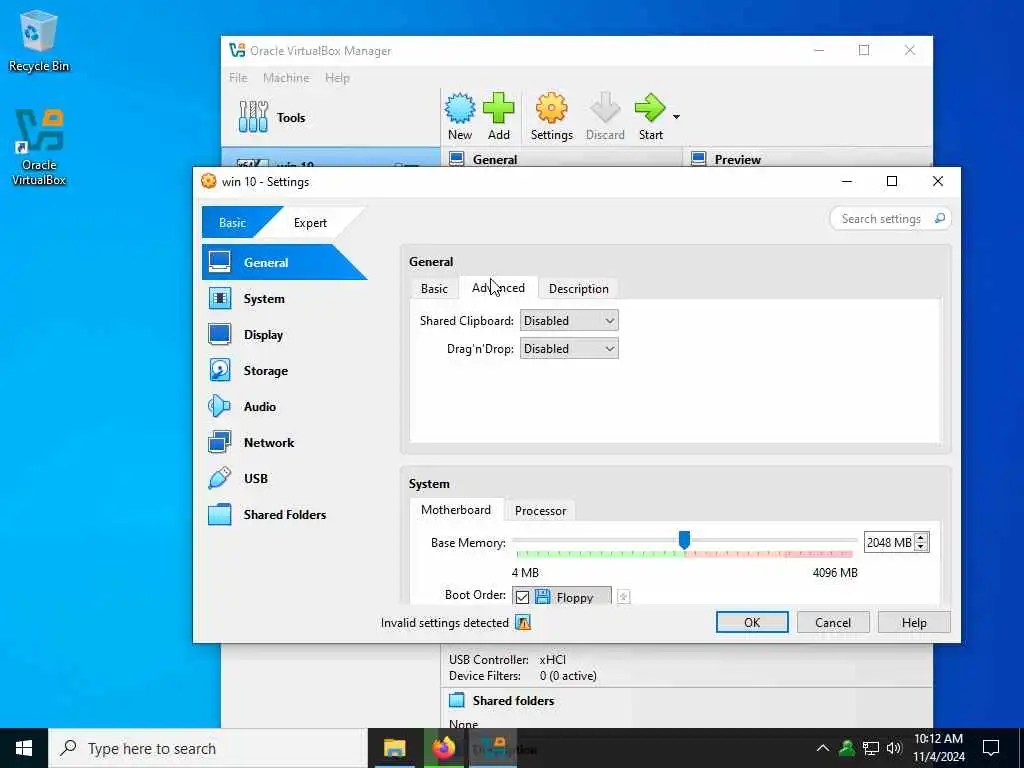Open the Help menu in VirtualBox Manager
The width and height of the screenshot is (1024, 768).
(337, 78)
